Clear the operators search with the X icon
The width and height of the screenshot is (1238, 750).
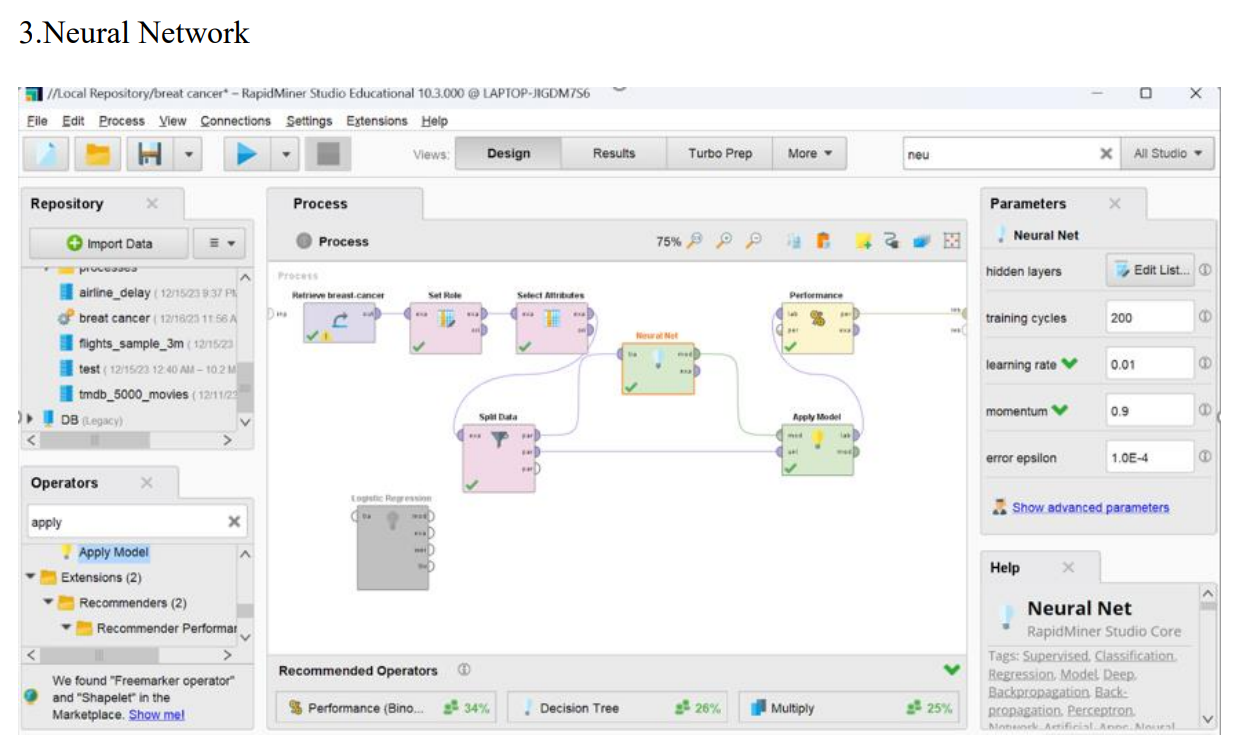pyautogui.click(x=234, y=522)
